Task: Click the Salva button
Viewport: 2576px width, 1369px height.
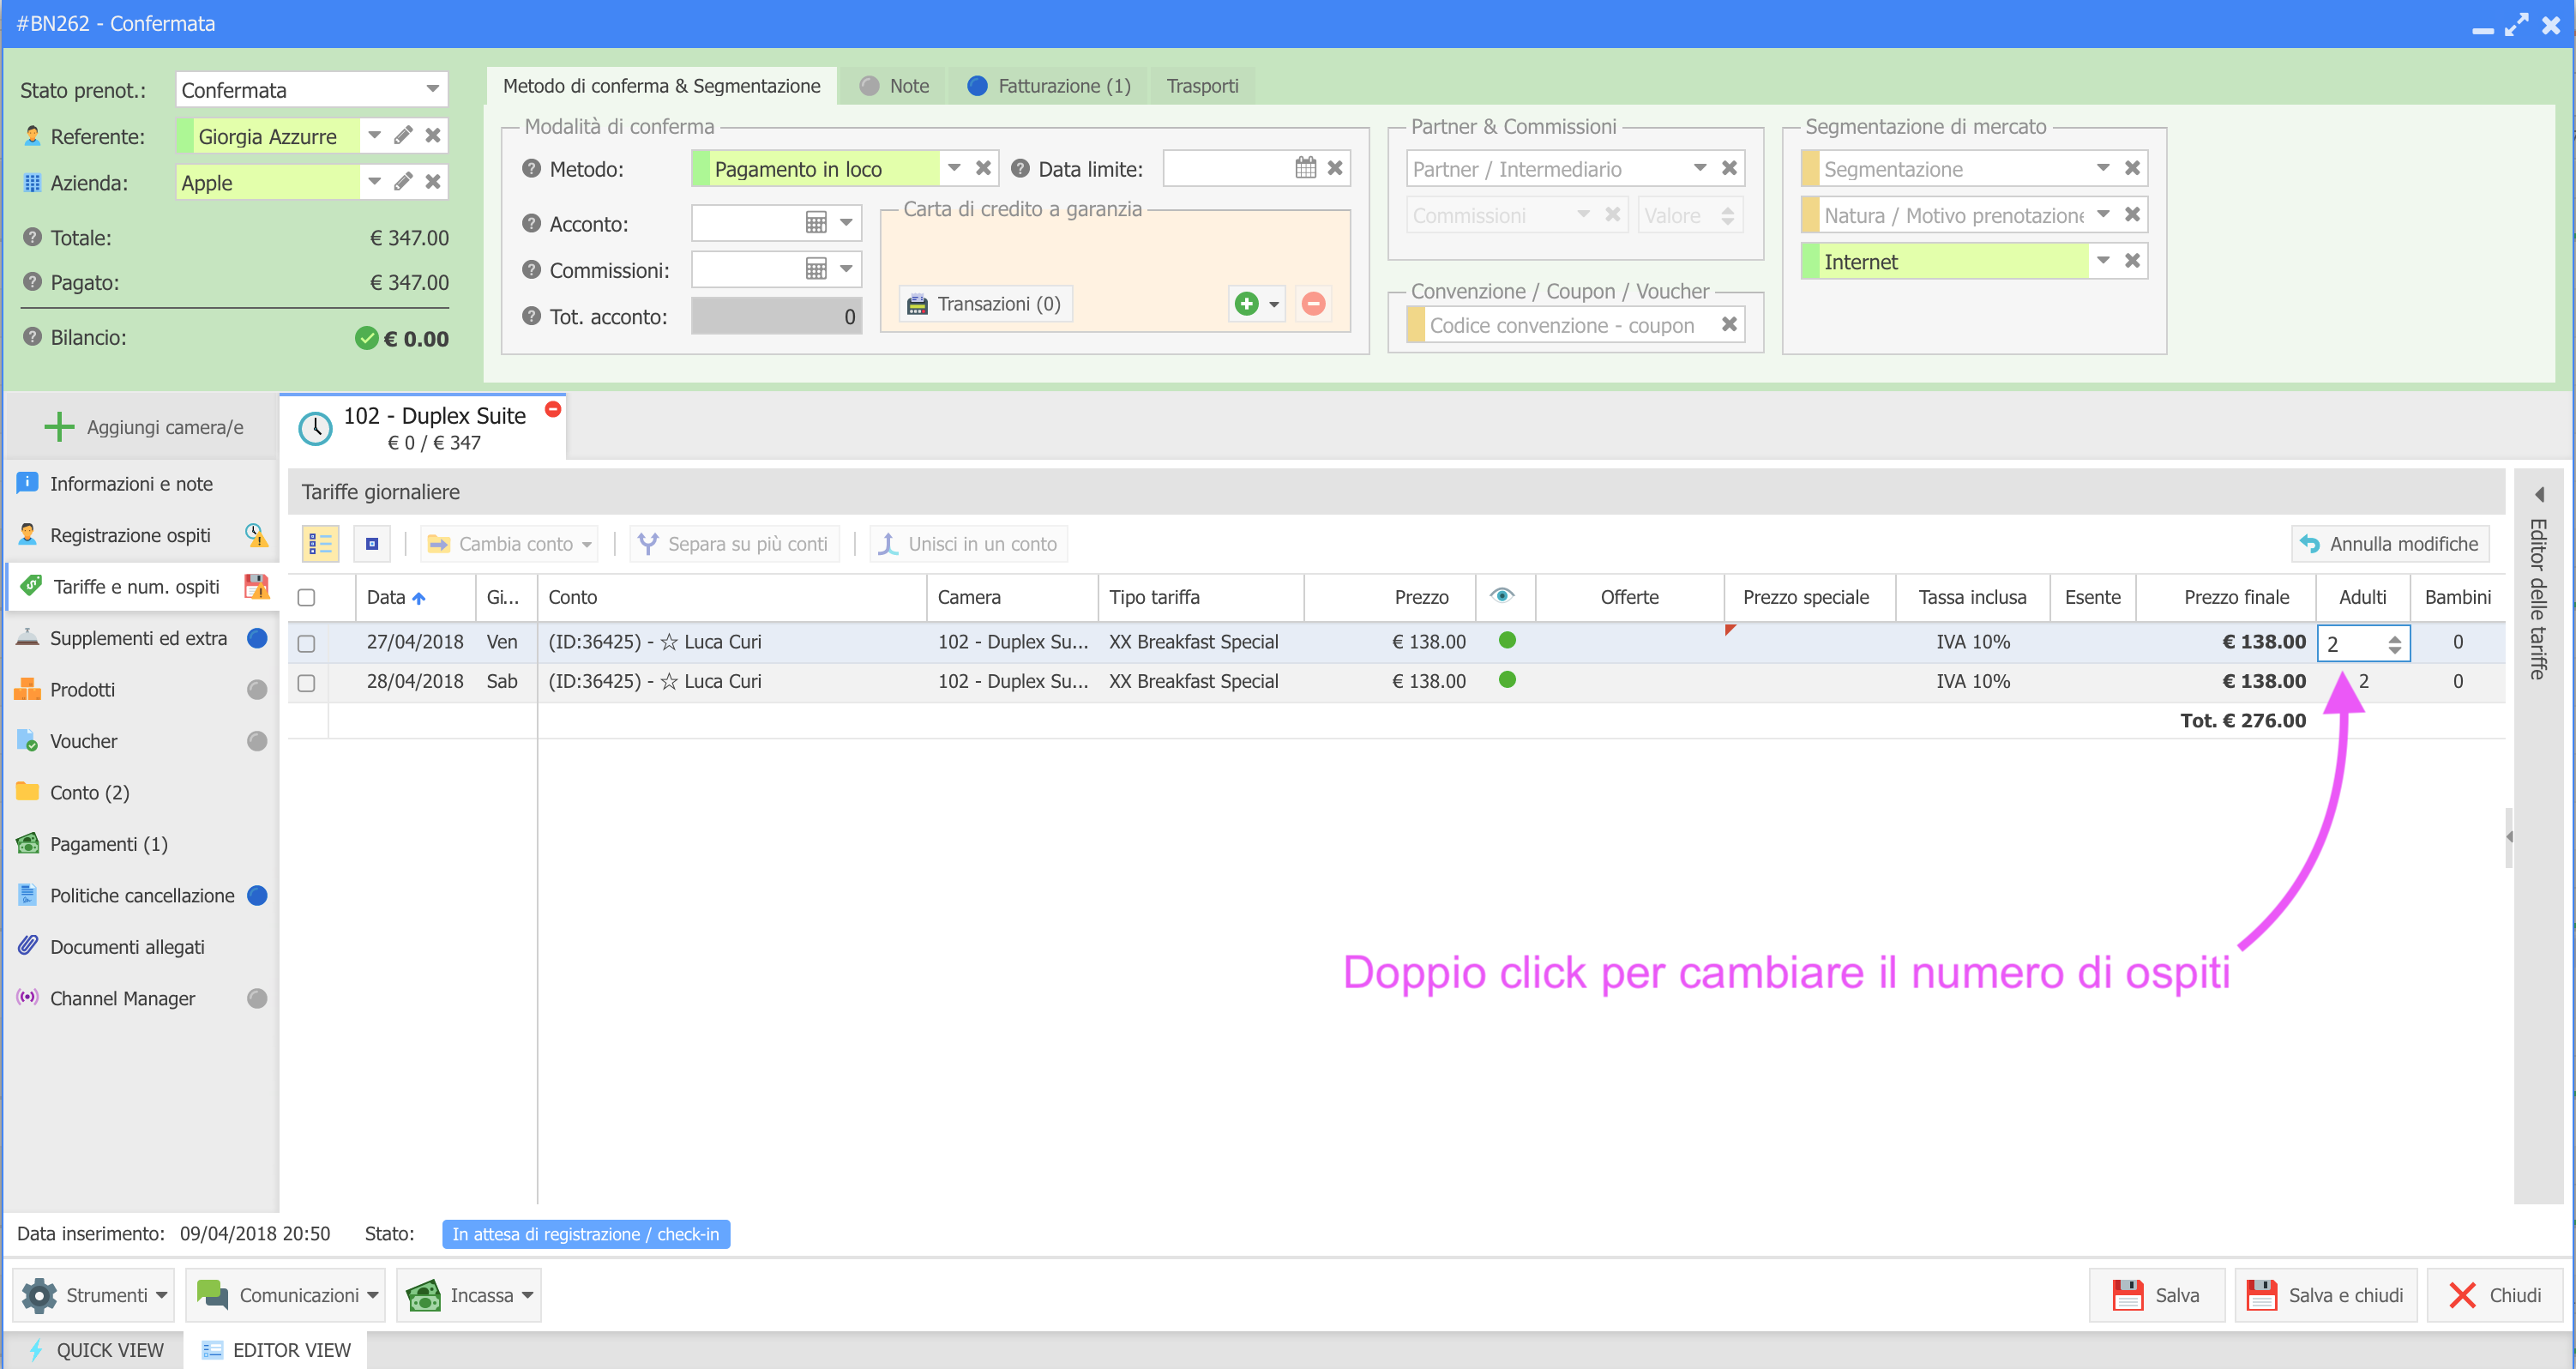Action: pyautogui.click(x=2157, y=1296)
